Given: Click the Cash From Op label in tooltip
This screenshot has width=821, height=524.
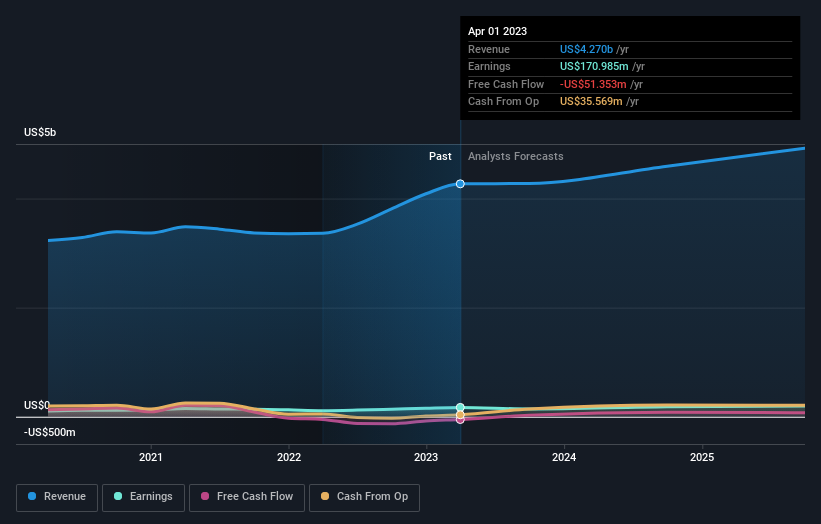Looking at the screenshot, I should [x=503, y=102].
